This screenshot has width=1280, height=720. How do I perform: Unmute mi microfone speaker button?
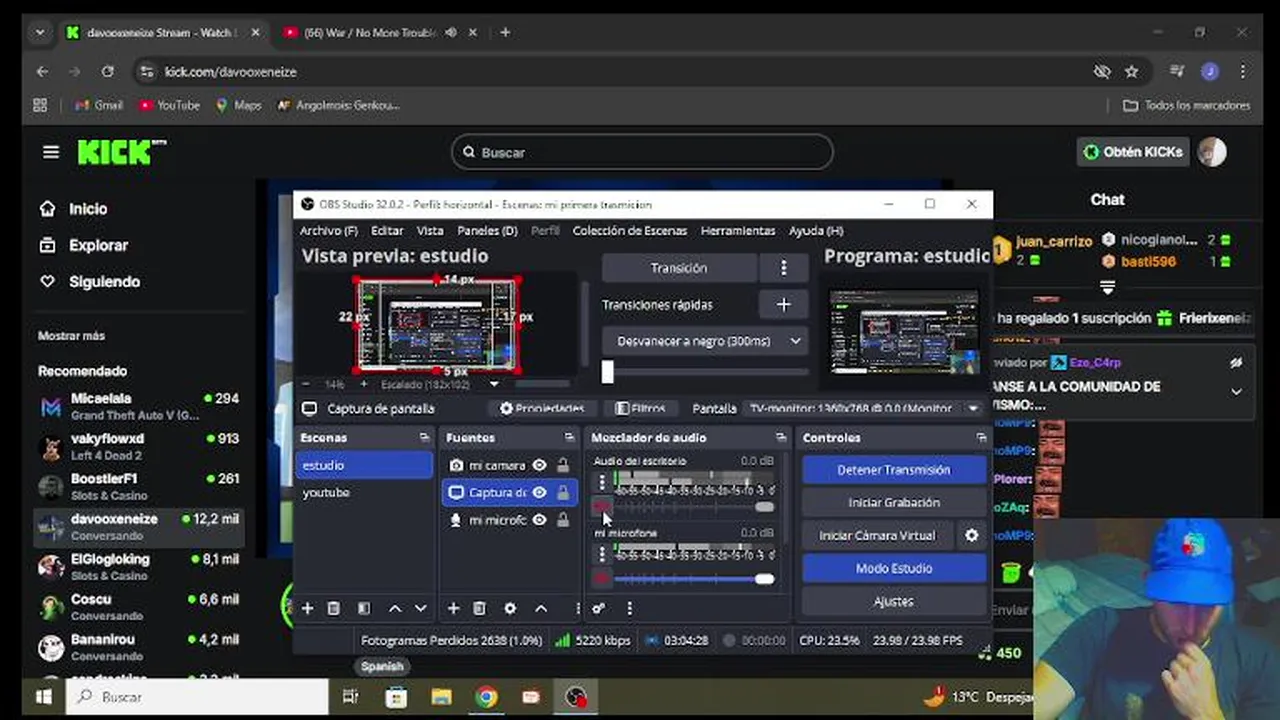601,578
